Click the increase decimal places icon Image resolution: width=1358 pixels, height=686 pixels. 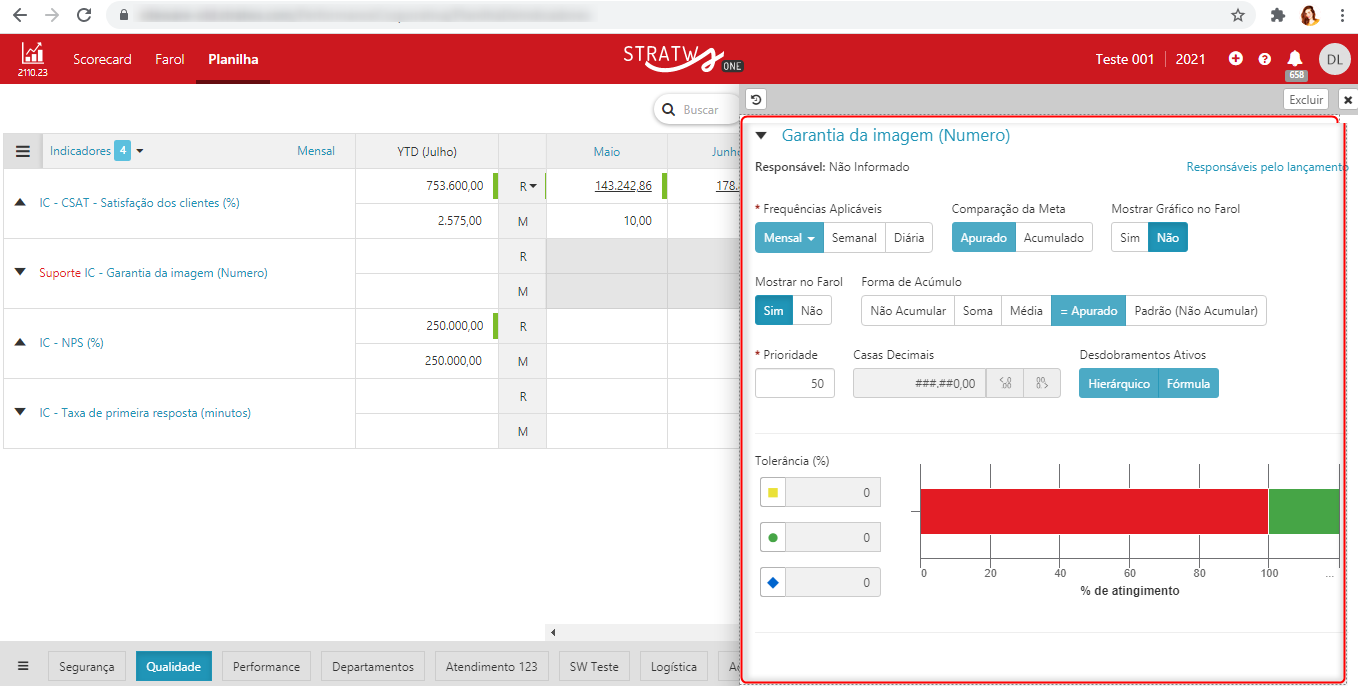1042,383
